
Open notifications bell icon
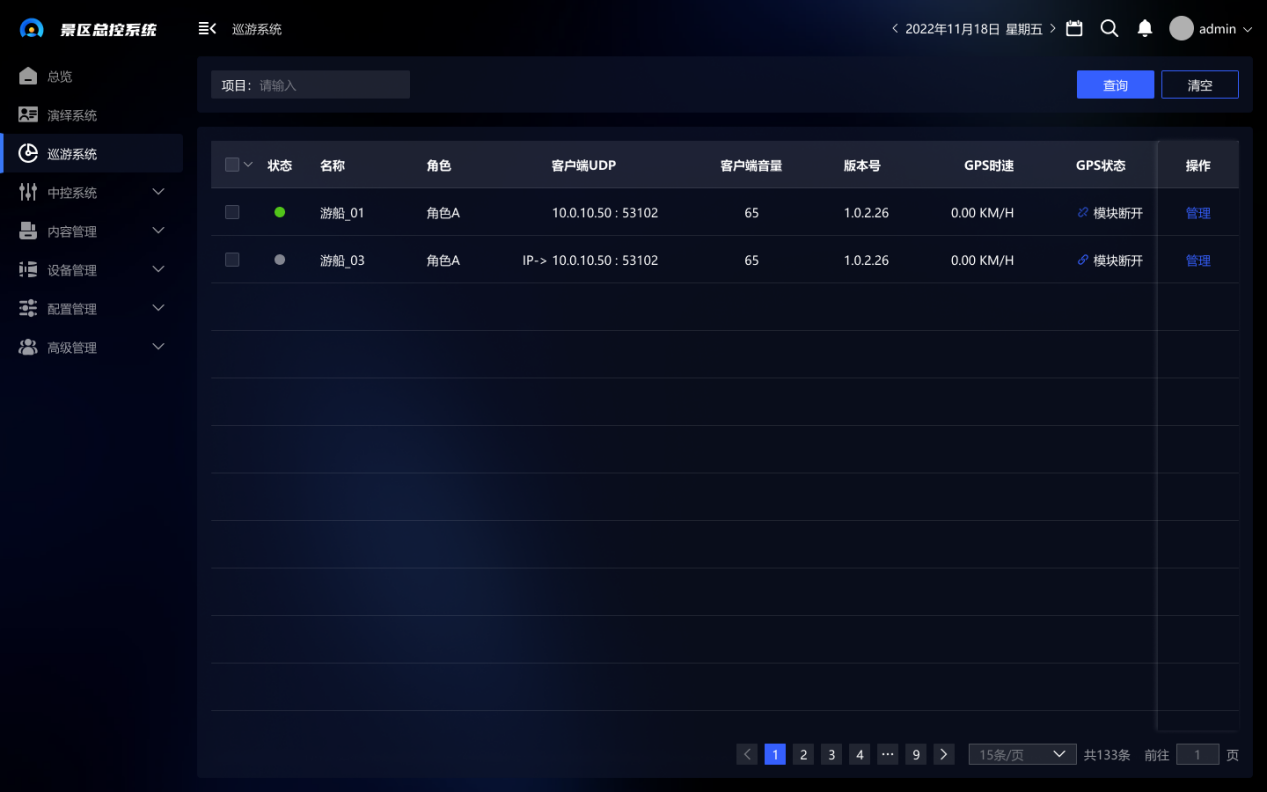click(1145, 29)
